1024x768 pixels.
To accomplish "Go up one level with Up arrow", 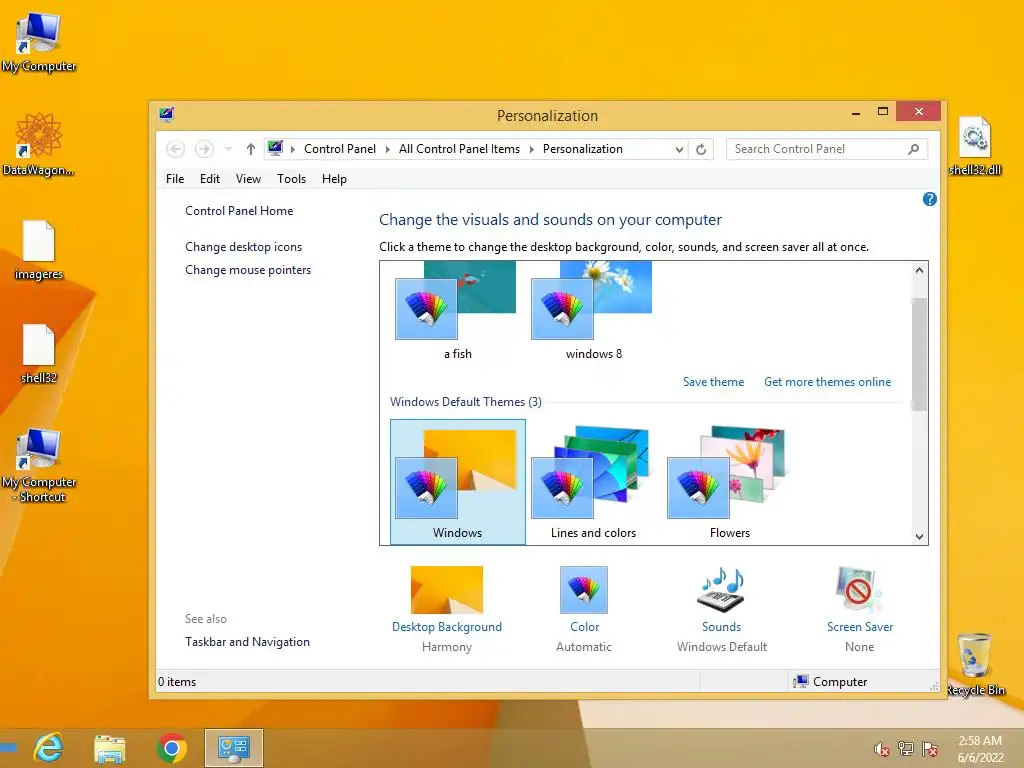I will point(251,149).
